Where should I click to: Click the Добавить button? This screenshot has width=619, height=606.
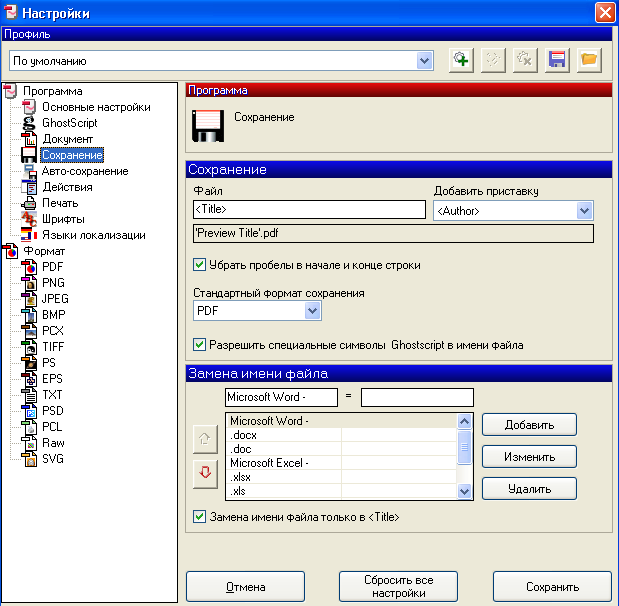click(529, 425)
